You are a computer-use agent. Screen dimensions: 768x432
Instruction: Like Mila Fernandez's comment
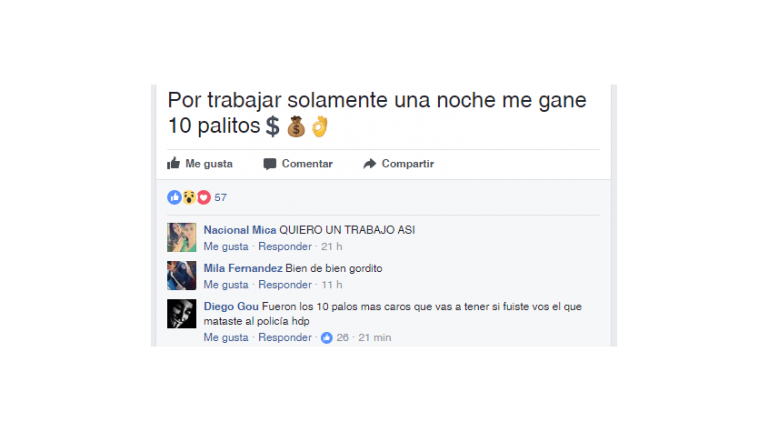tap(226, 285)
